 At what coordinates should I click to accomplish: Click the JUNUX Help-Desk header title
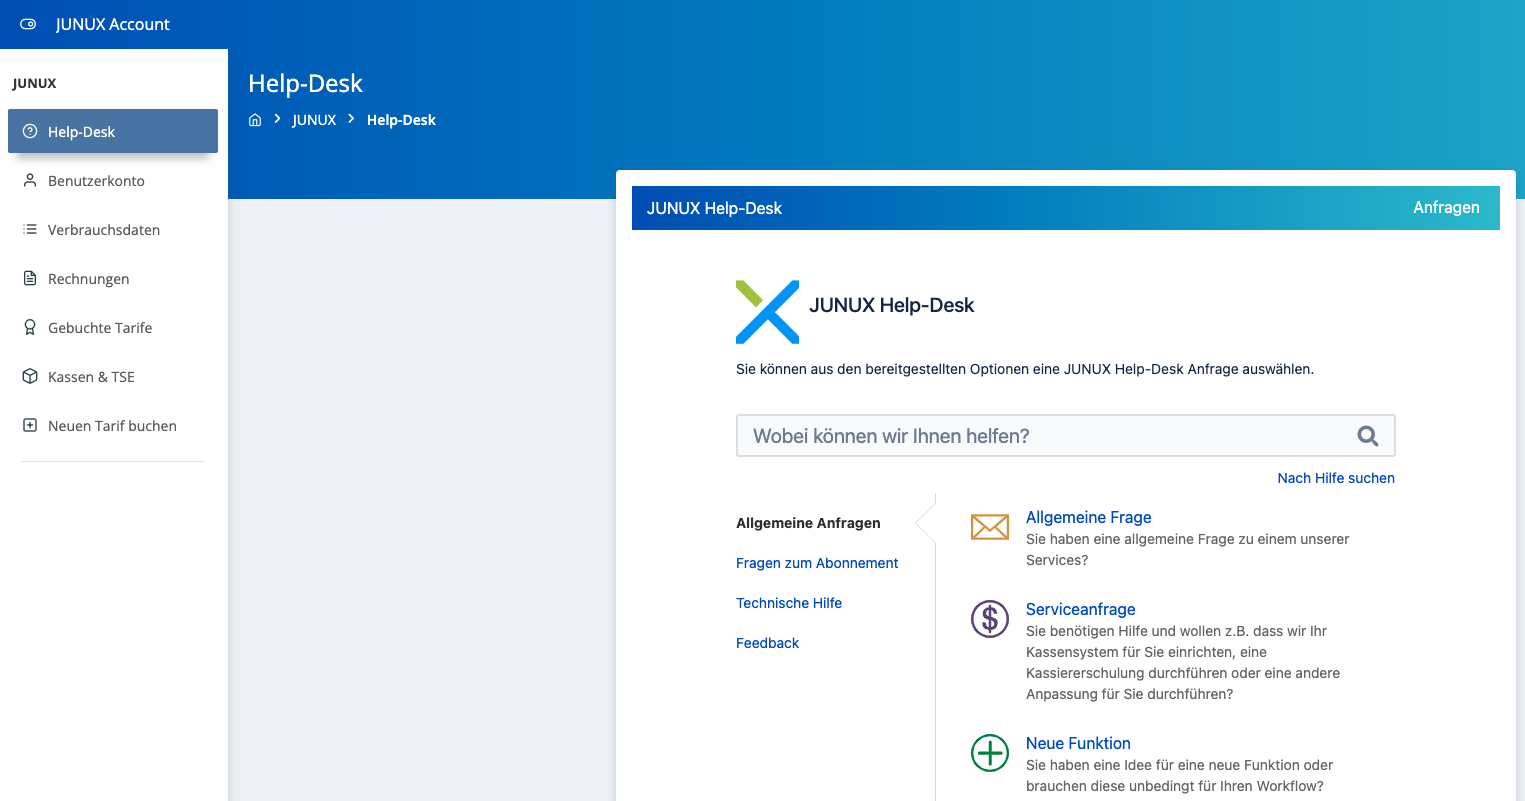click(714, 208)
